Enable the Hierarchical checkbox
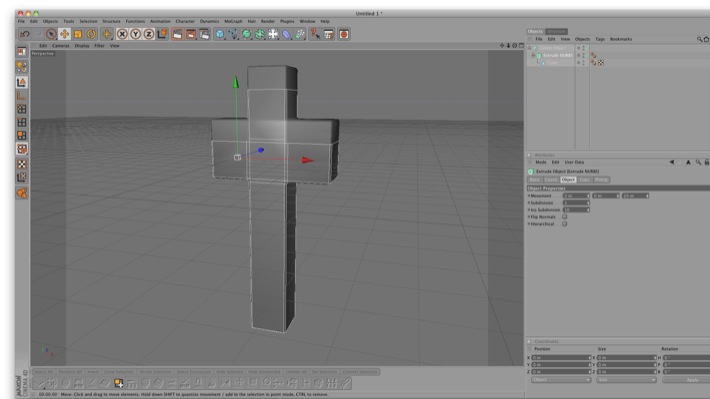The image size is (710, 399). pyautogui.click(x=565, y=224)
